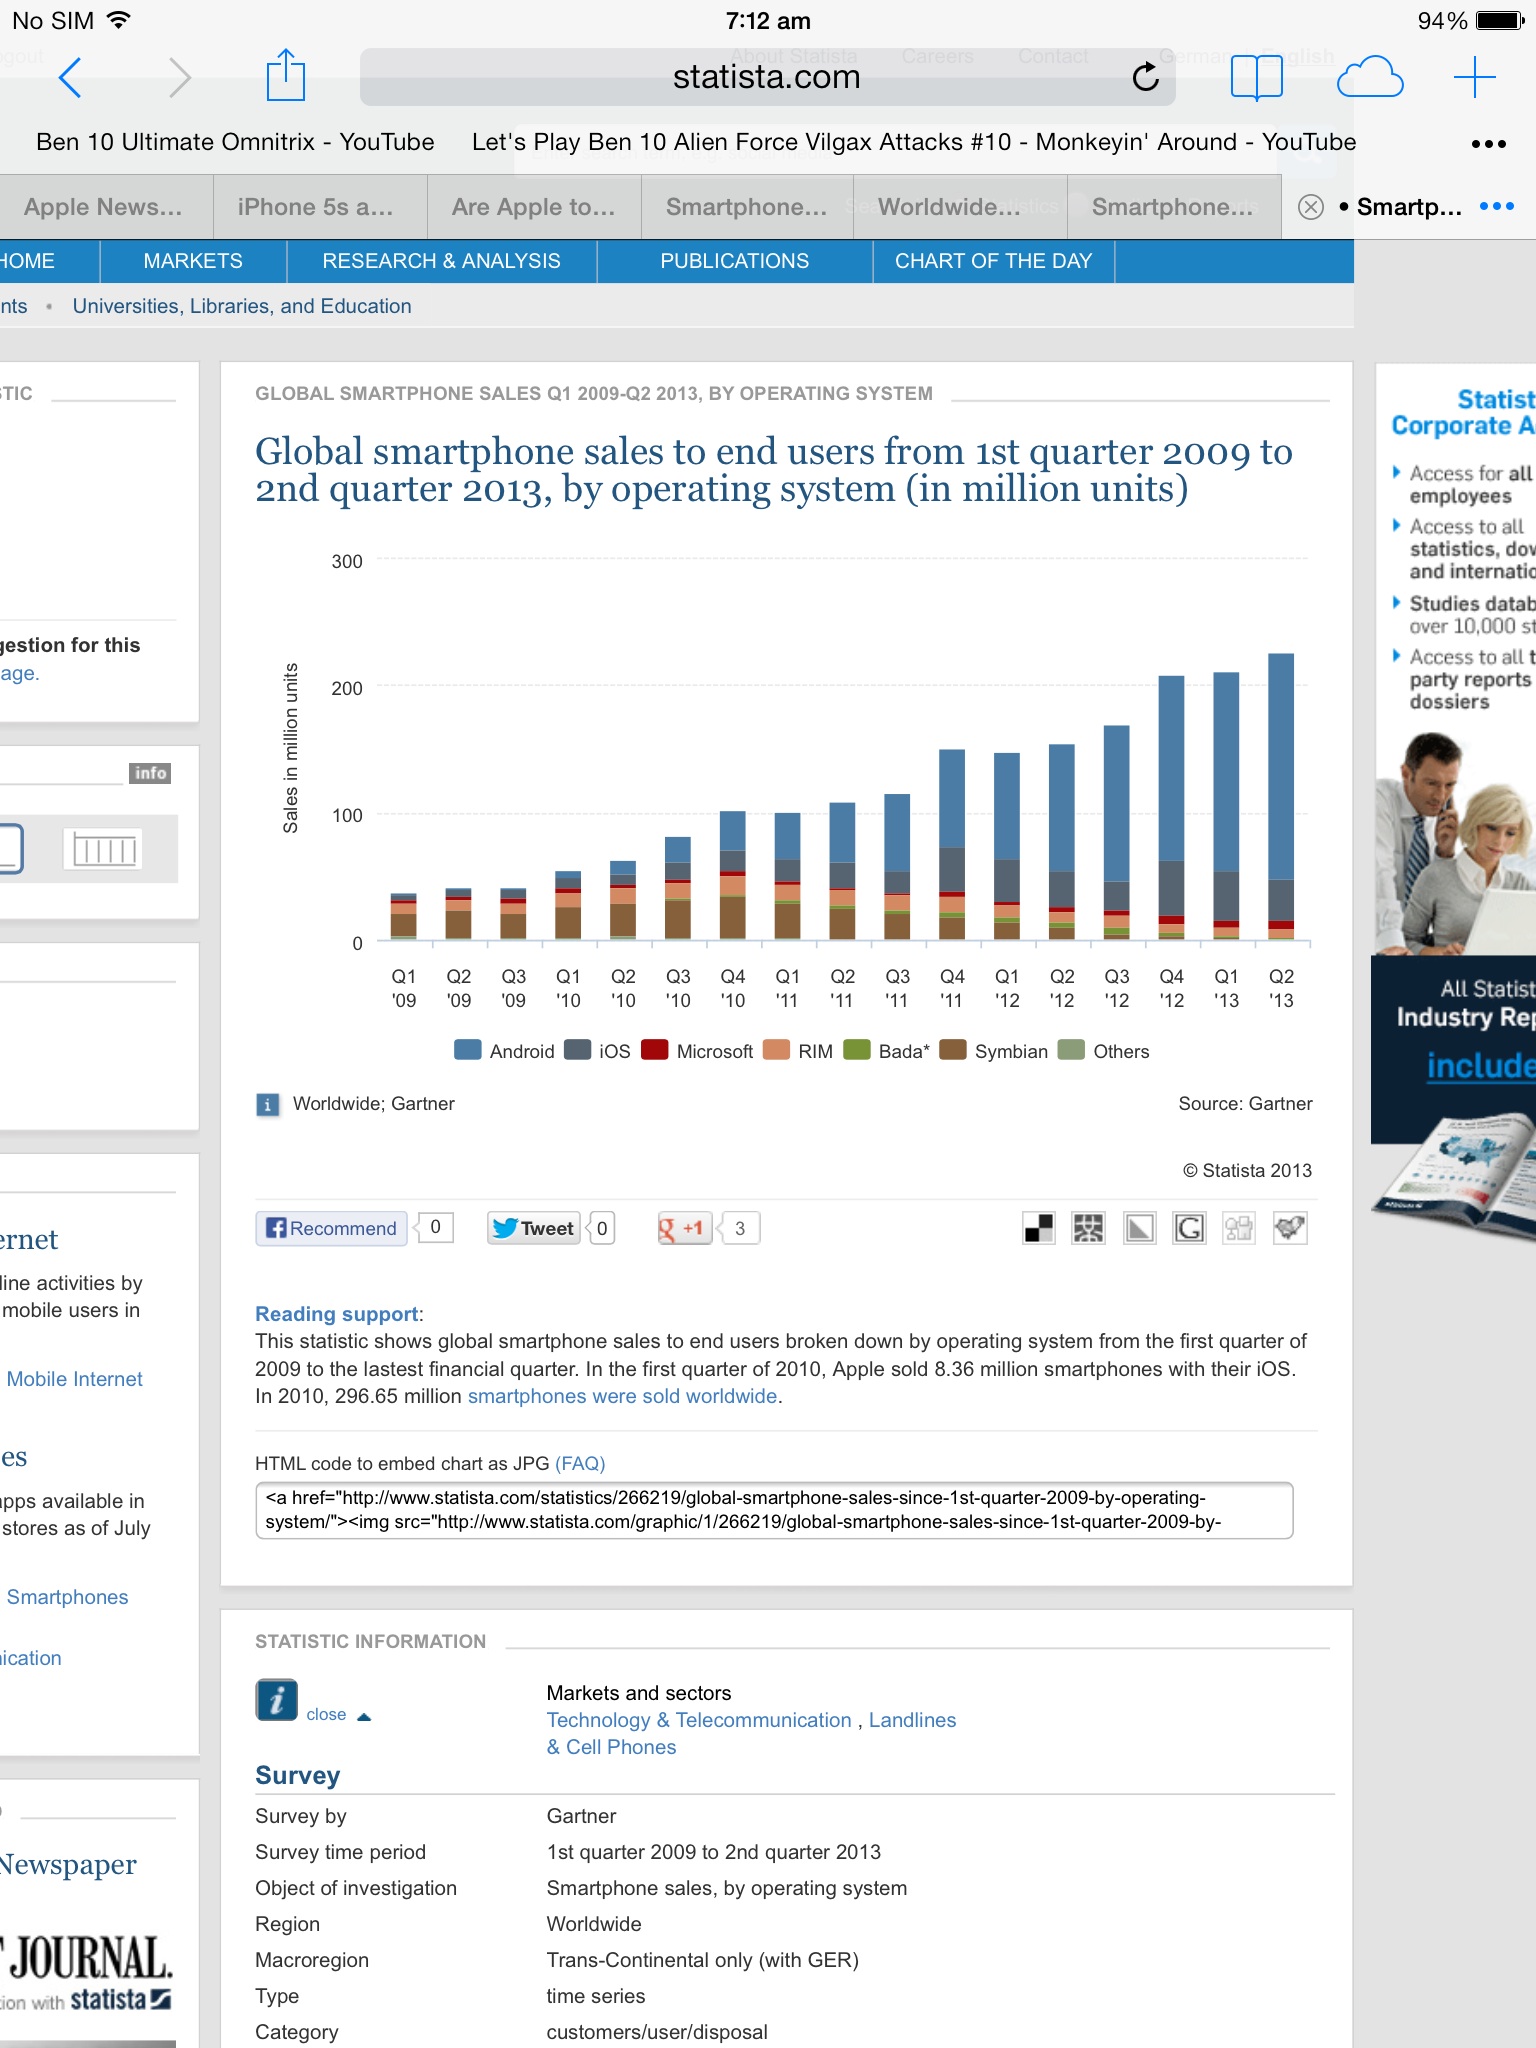Open the PUBLICATIONS menu
The width and height of the screenshot is (1536, 2048).
pyautogui.click(x=734, y=261)
